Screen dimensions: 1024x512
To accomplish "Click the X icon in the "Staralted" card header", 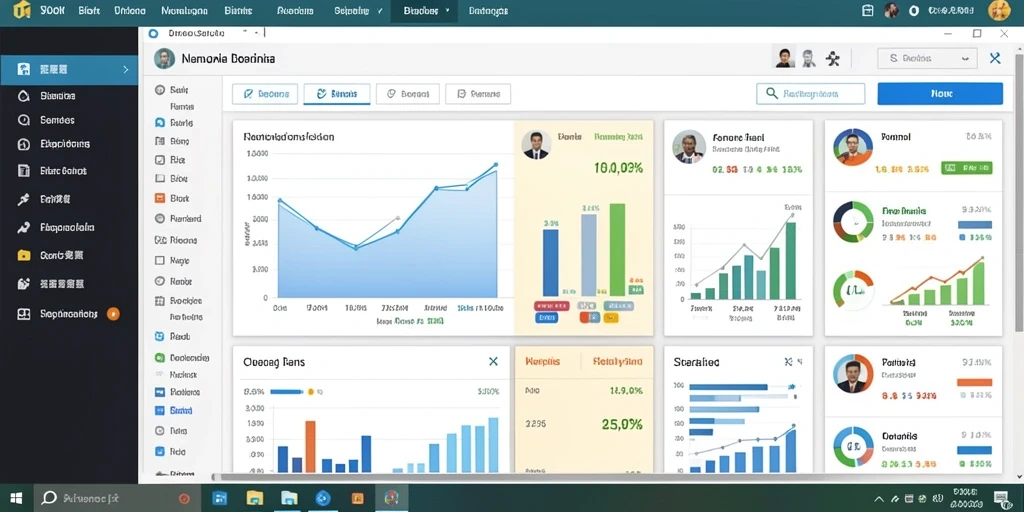I will 789,362.
